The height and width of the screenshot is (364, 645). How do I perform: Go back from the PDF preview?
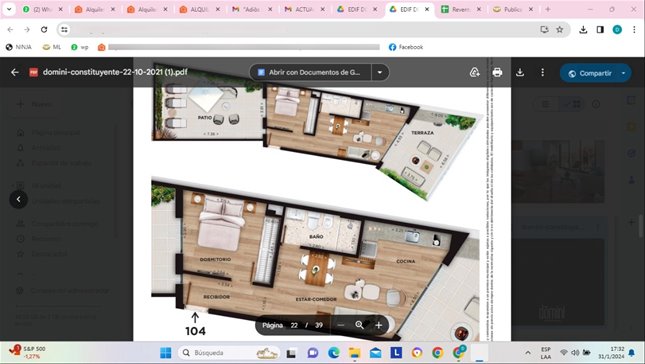point(15,72)
